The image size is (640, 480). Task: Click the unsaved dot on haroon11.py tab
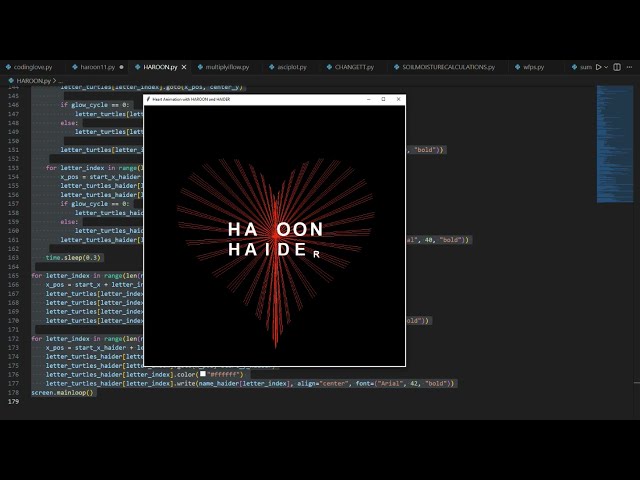coord(121,67)
